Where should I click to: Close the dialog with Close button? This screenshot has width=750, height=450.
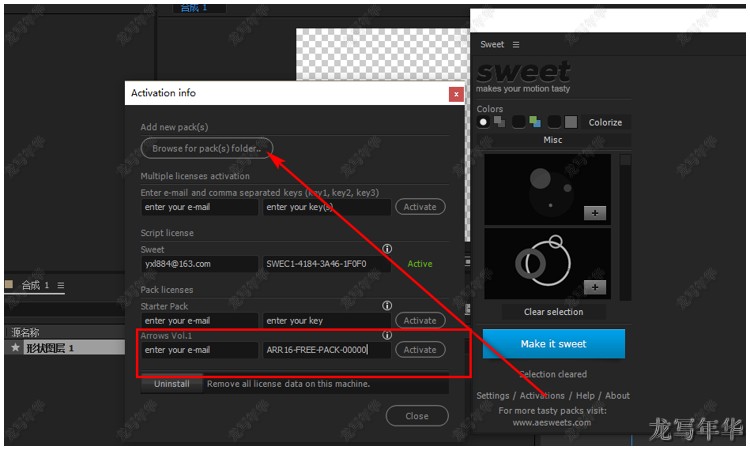coord(417,416)
